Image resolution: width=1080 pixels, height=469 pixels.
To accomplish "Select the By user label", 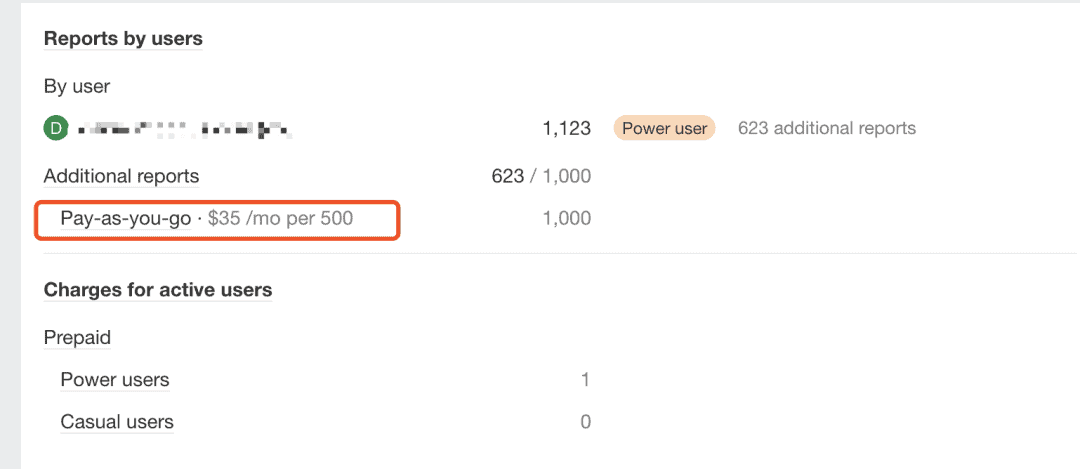I will tap(77, 86).
